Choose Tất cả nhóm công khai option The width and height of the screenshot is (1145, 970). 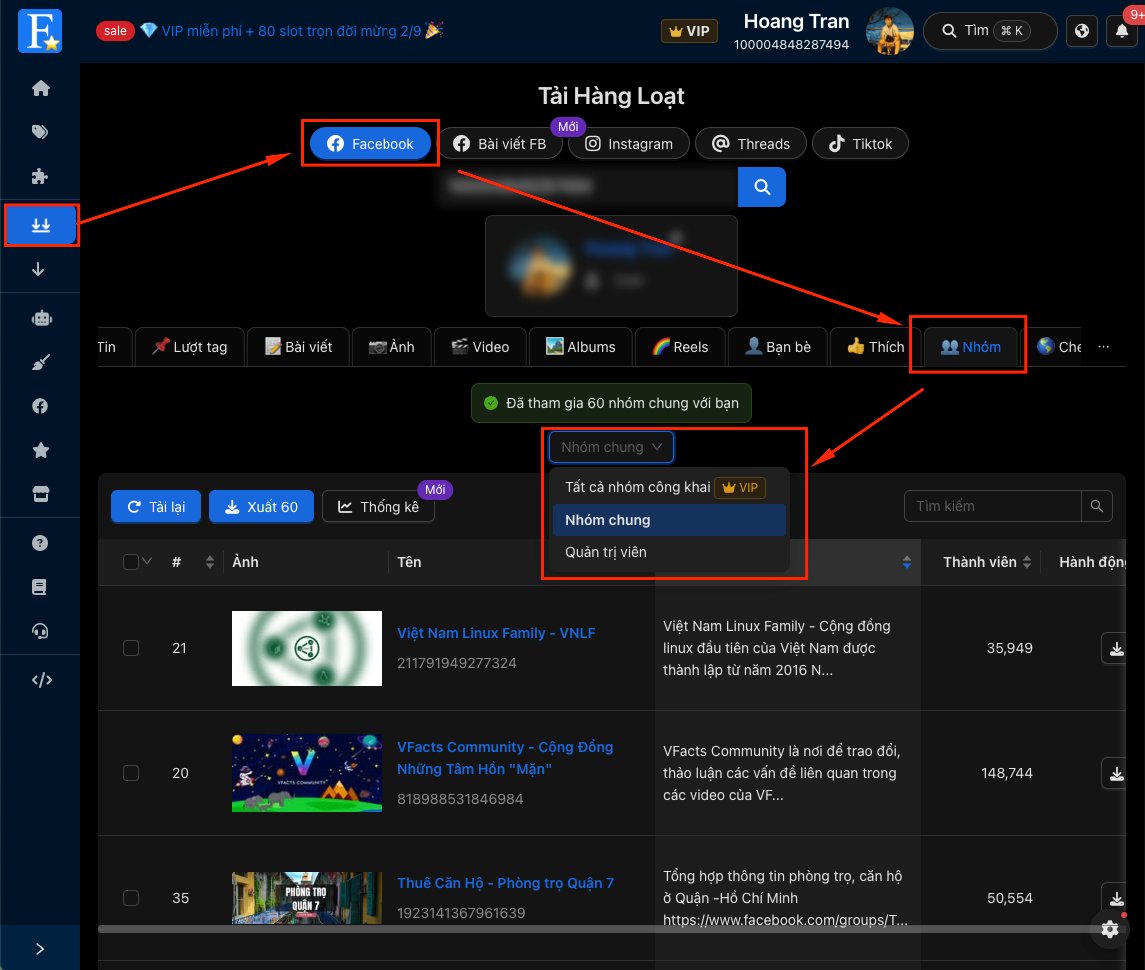669,487
